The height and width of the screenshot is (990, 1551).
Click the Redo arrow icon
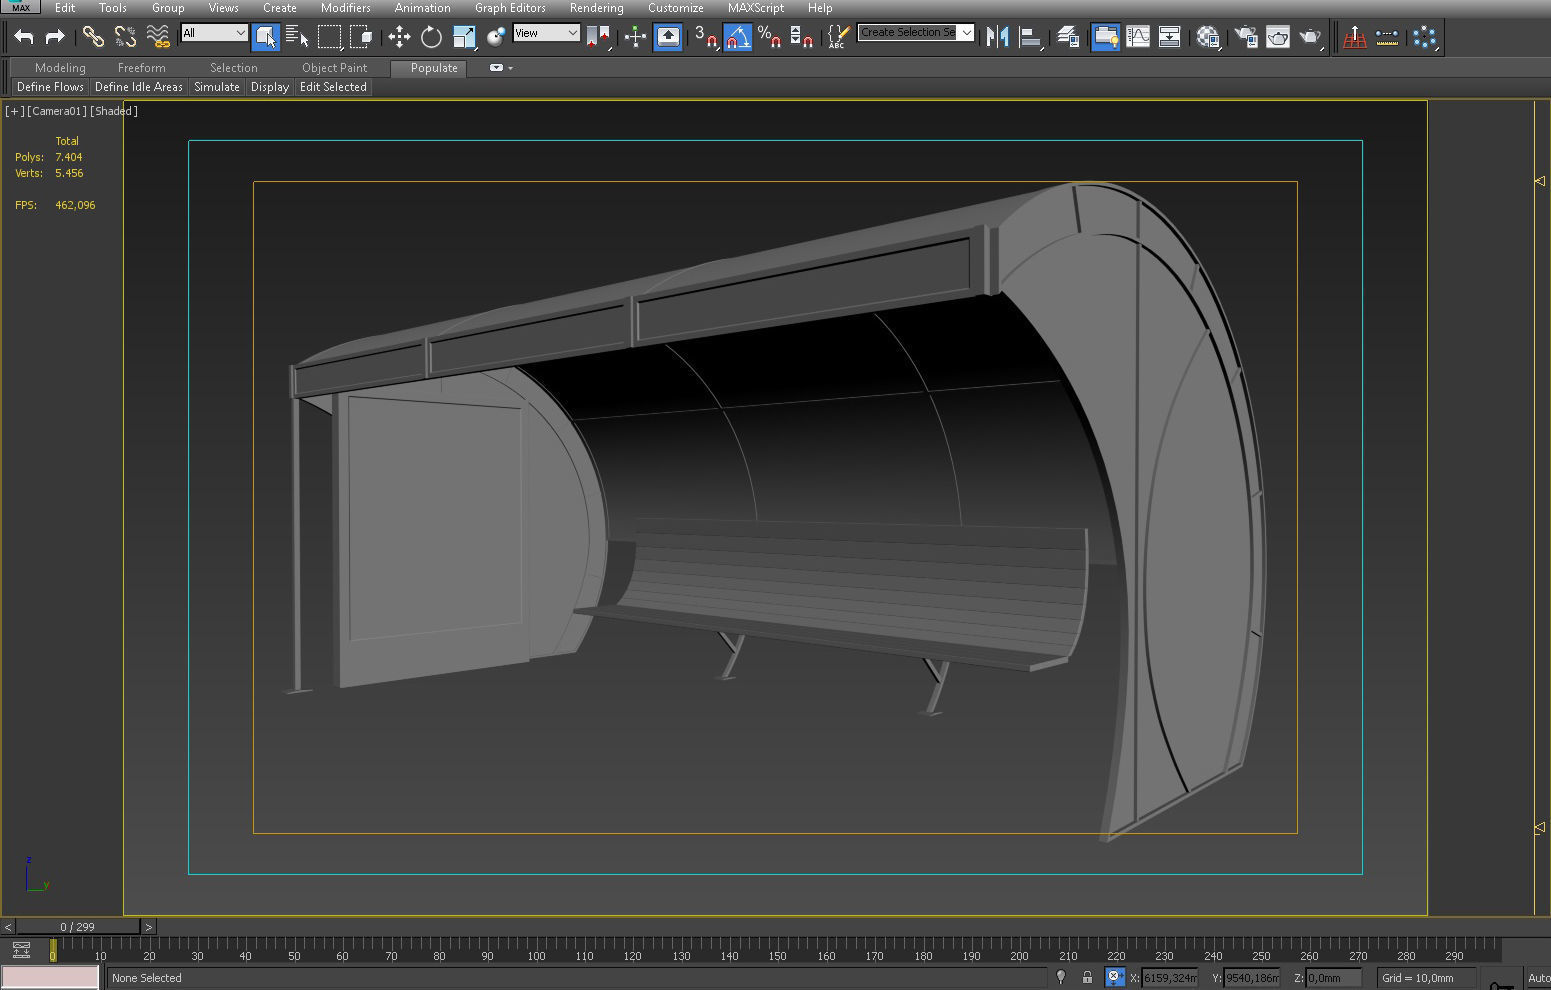click(x=55, y=37)
